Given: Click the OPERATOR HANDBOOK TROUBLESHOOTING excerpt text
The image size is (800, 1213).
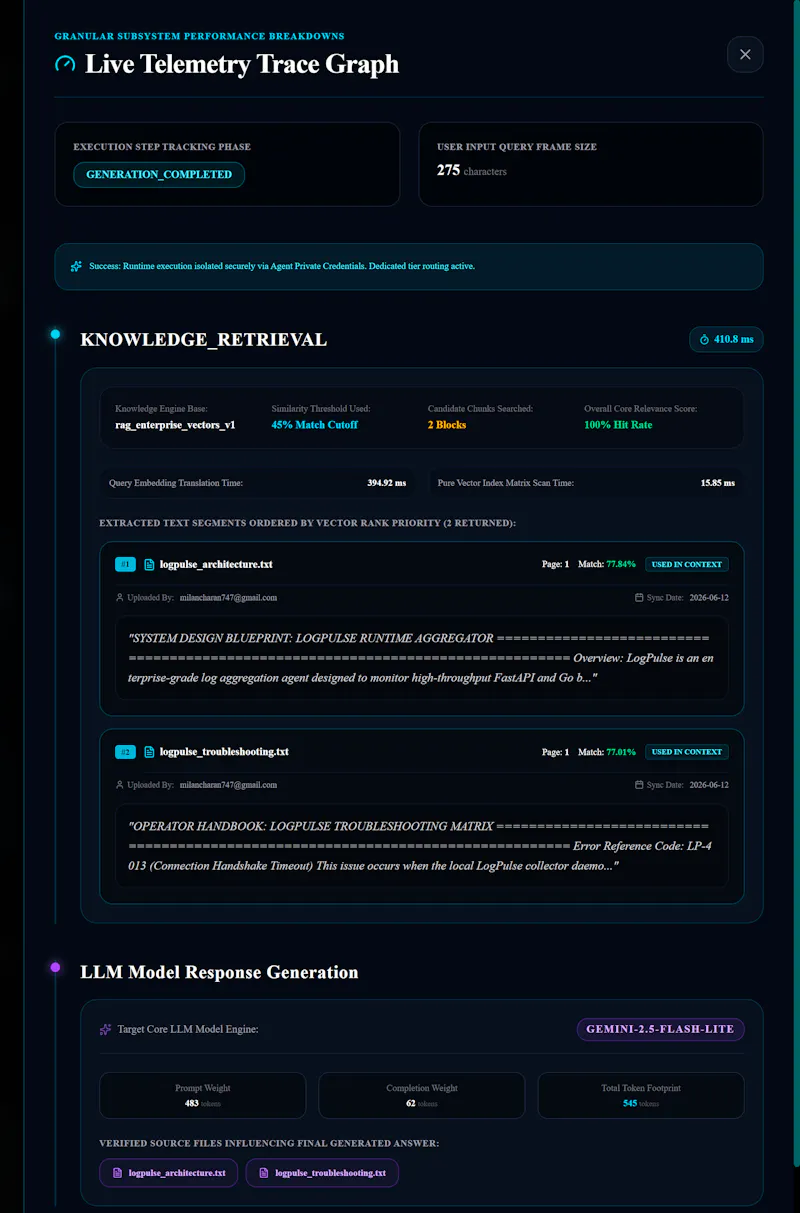Looking at the screenshot, I should click(x=421, y=846).
